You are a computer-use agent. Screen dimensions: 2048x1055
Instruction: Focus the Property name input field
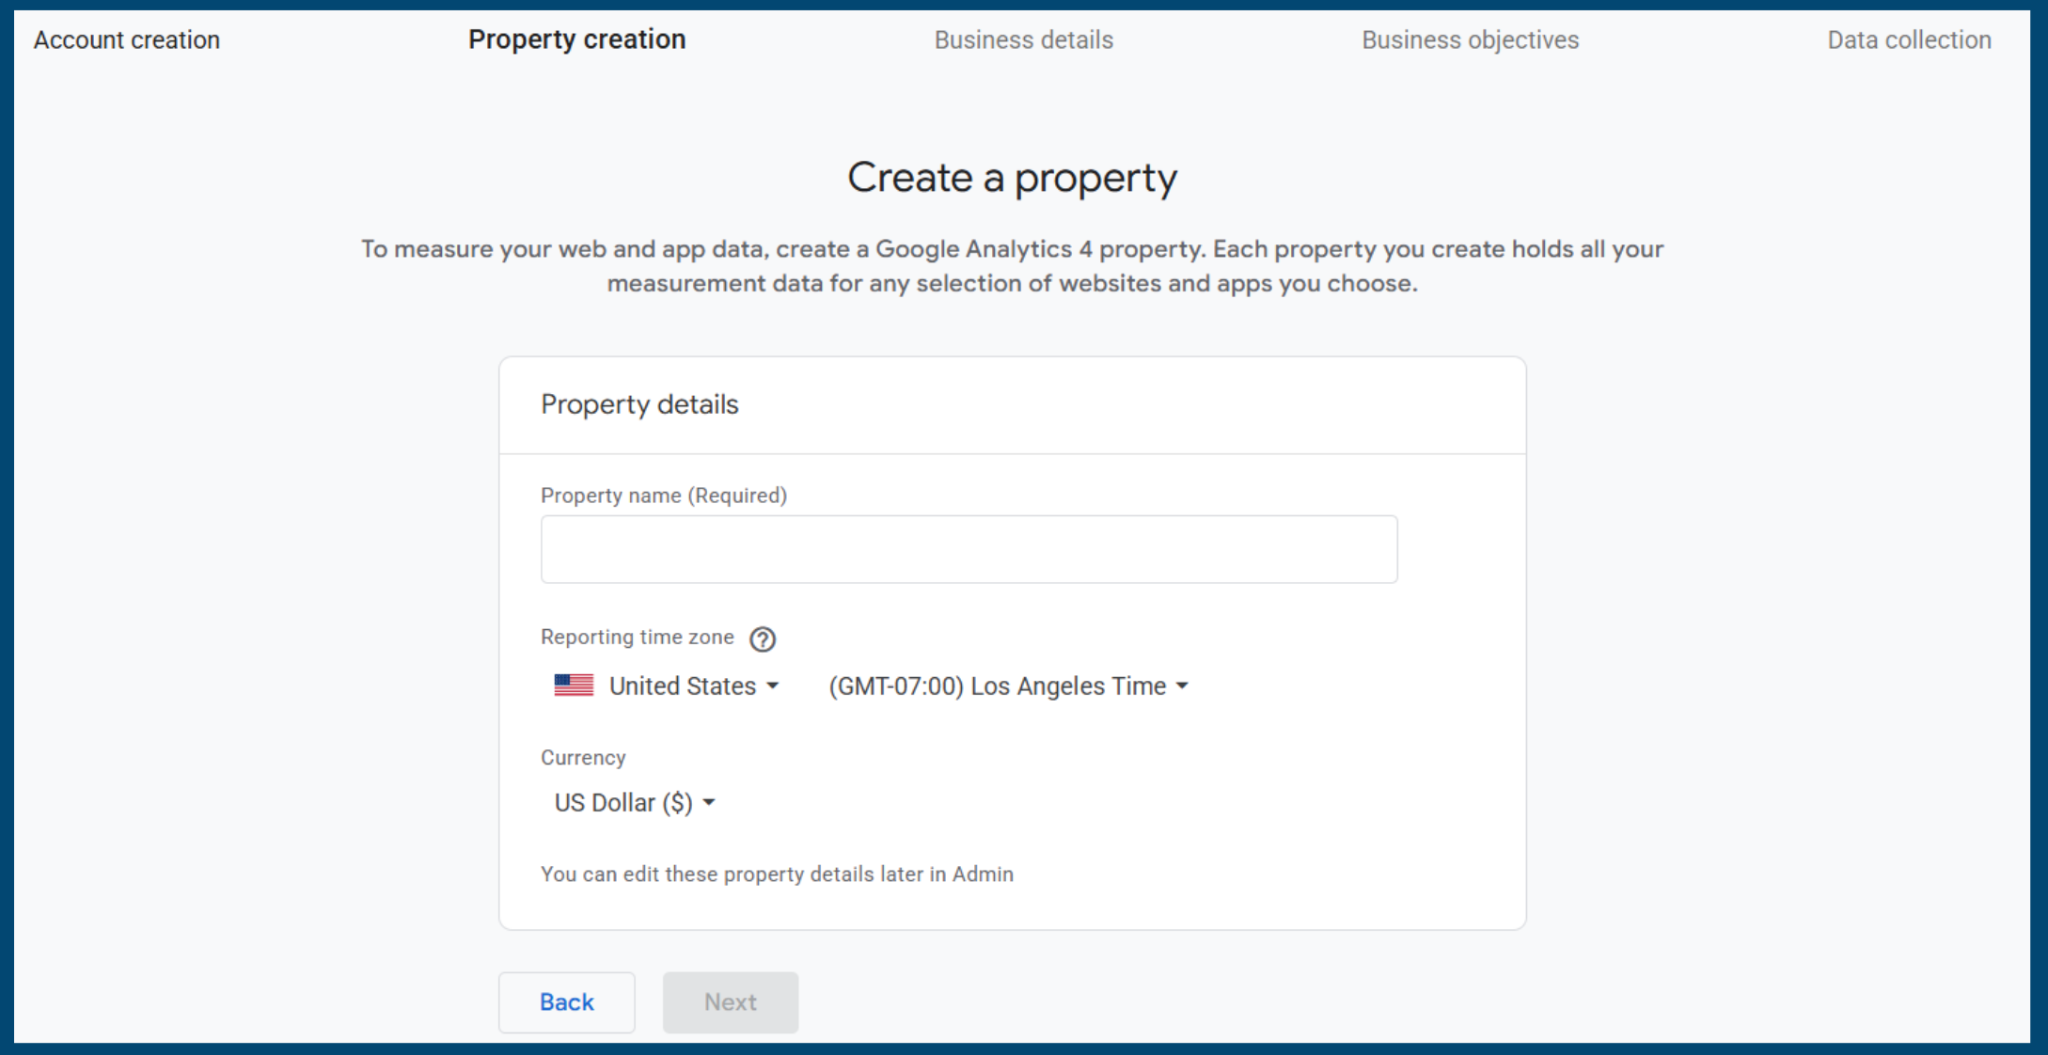click(x=969, y=549)
